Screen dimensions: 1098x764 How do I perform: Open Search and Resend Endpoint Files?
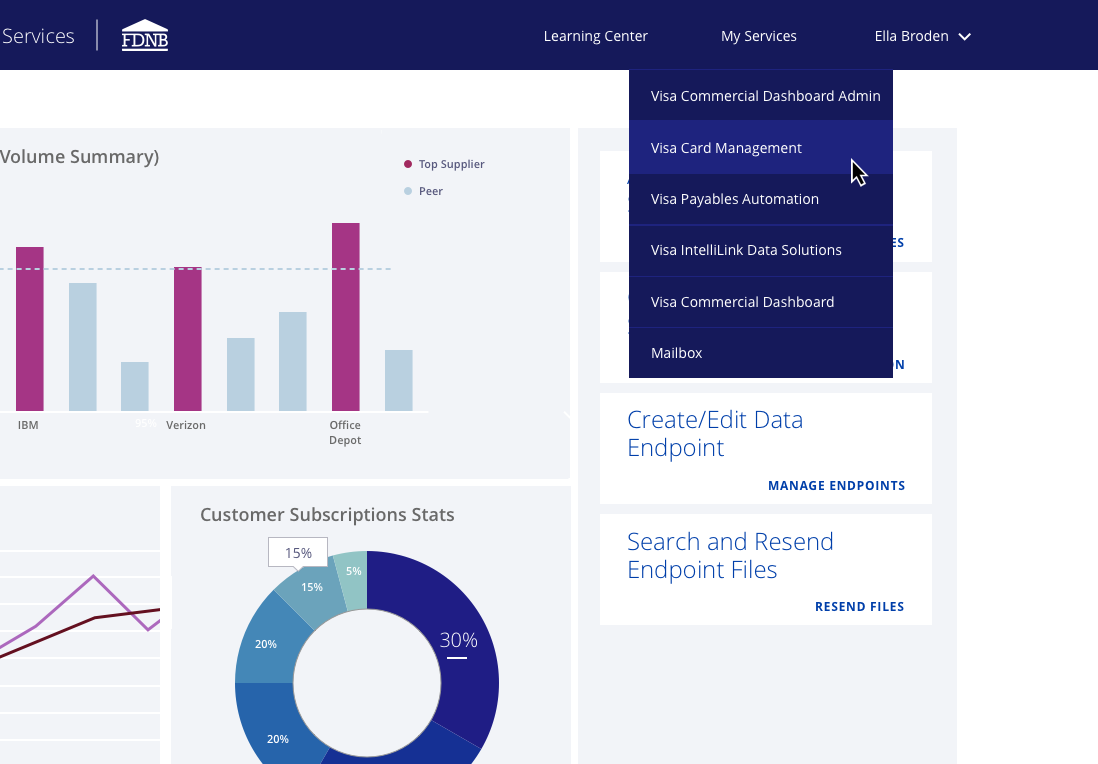click(x=730, y=555)
